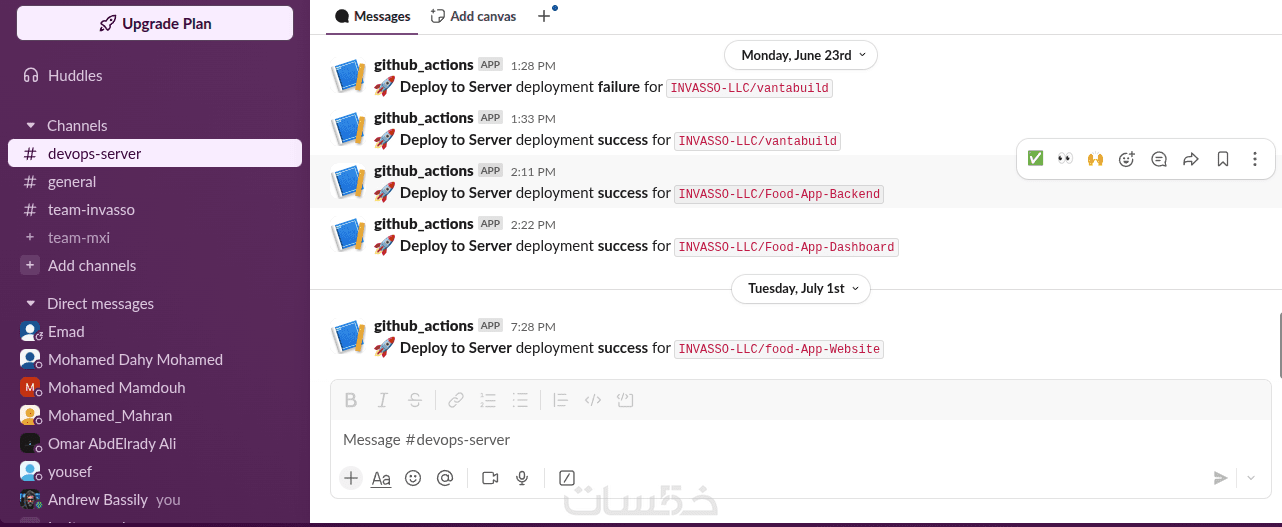Click the 7:28 PM message timestamp
Viewport: 1282px width, 527px height.
pyautogui.click(x=533, y=327)
